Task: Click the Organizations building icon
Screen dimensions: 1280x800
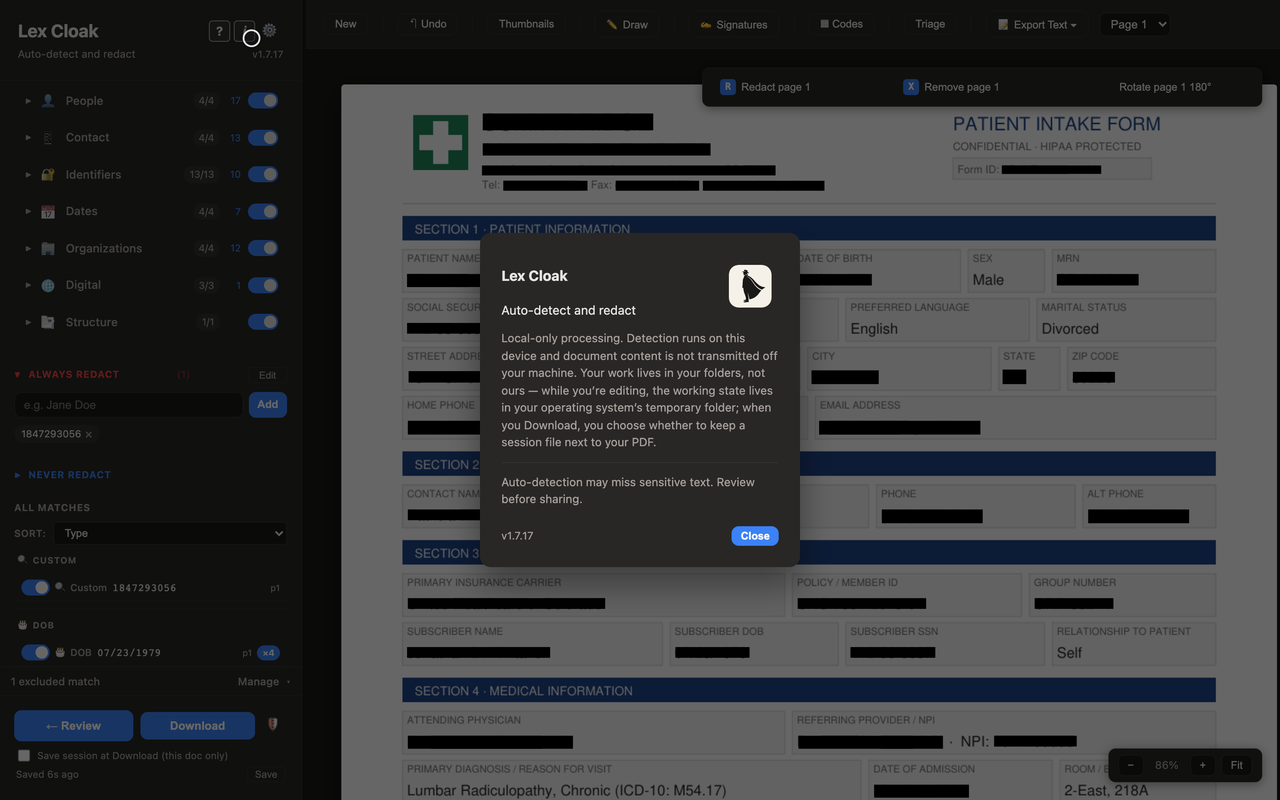Action: pyautogui.click(x=48, y=249)
